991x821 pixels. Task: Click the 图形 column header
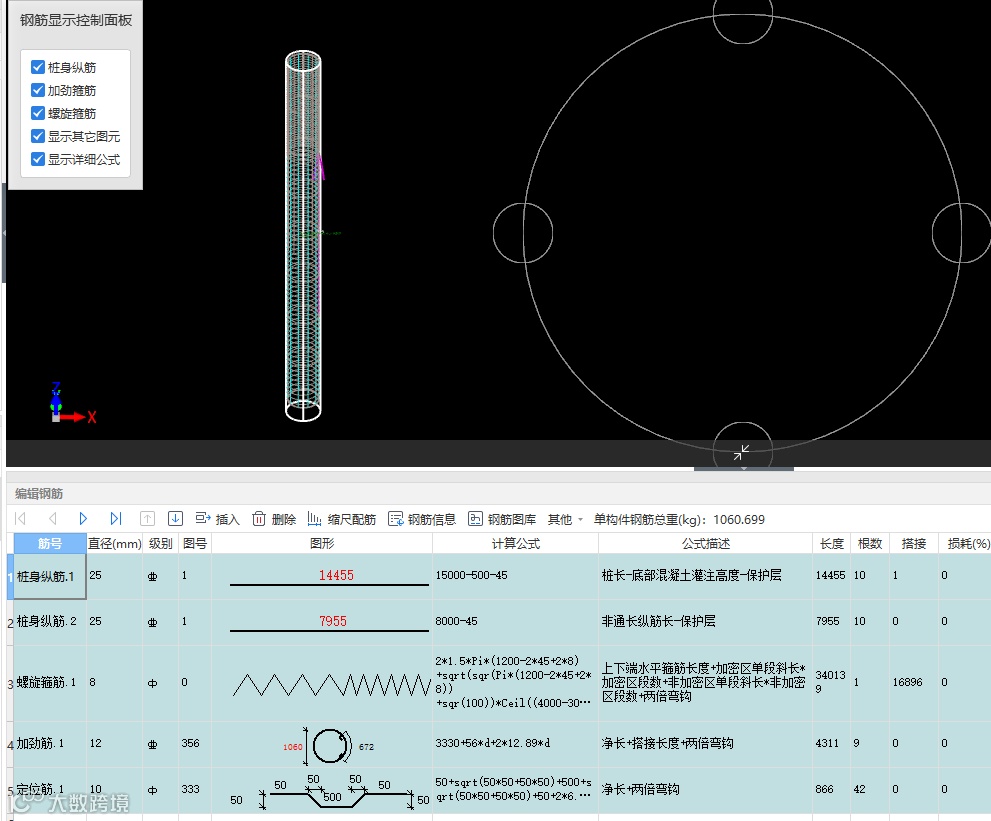pyautogui.click(x=322, y=544)
